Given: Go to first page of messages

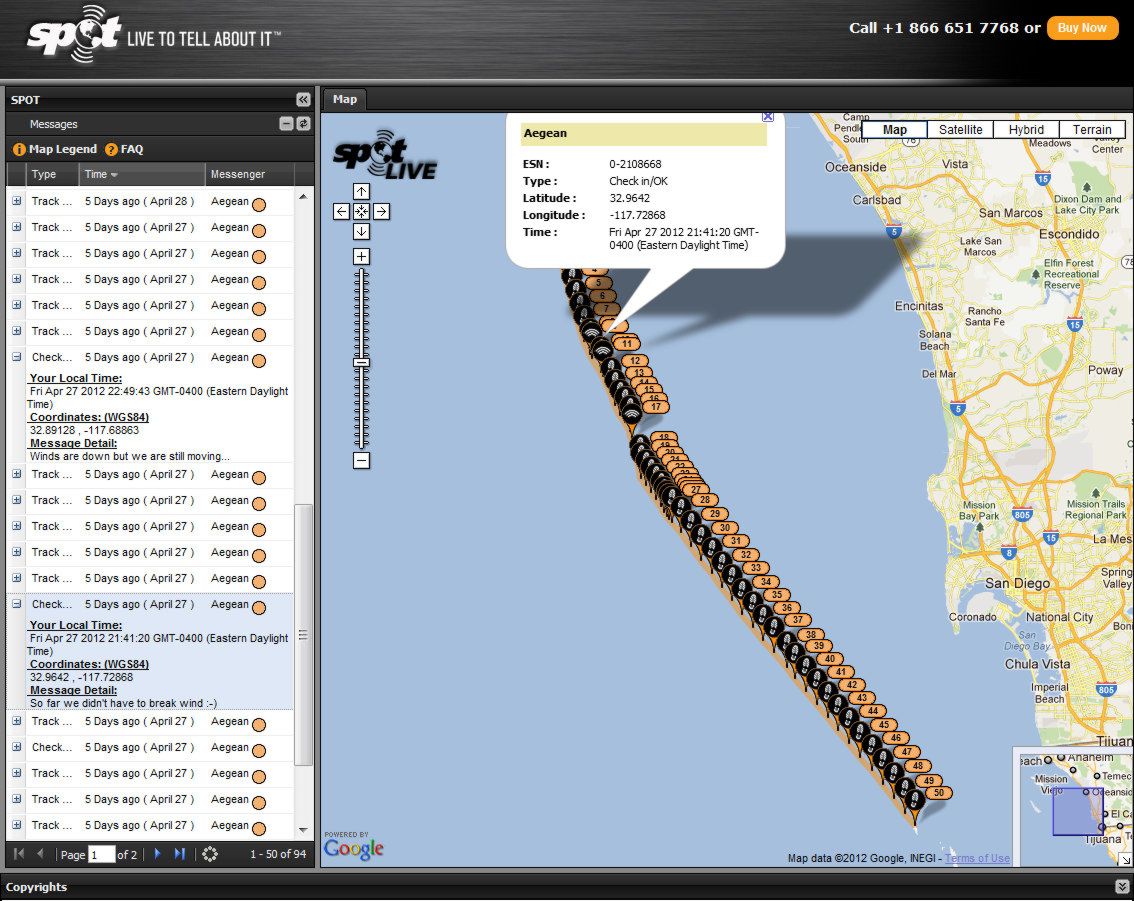Looking at the screenshot, I should point(20,854).
